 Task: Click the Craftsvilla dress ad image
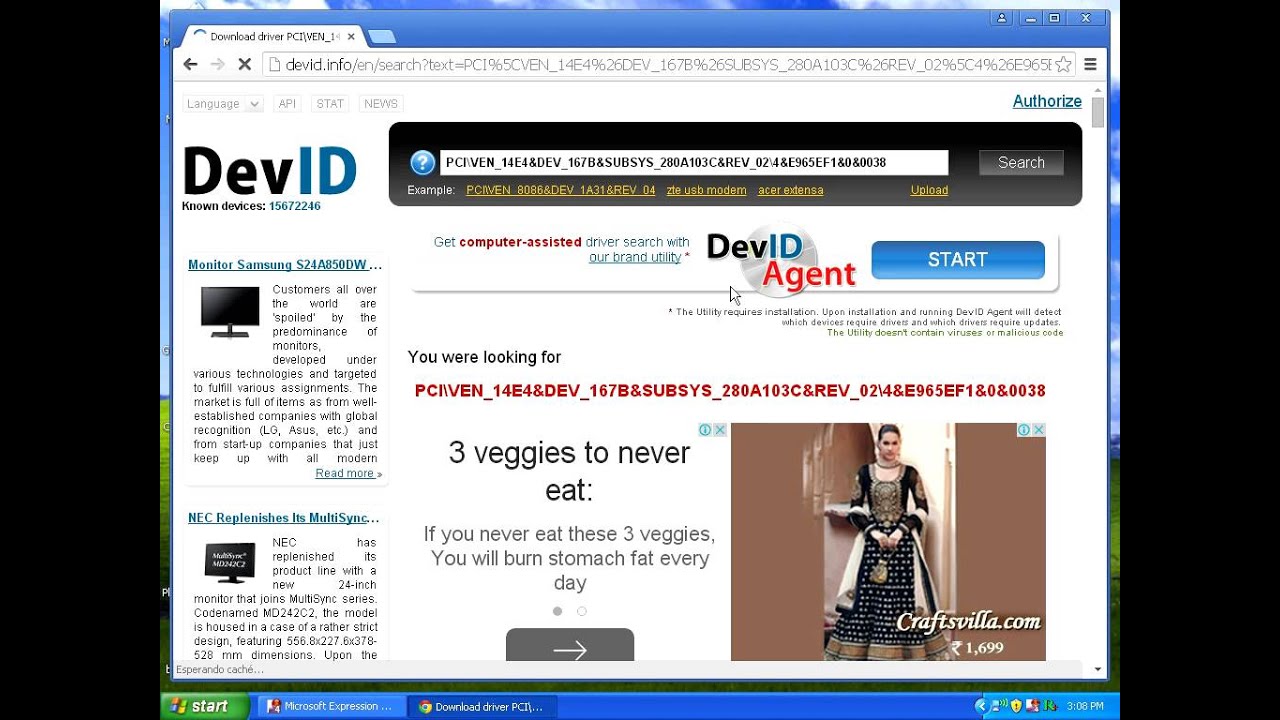tap(888, 542)
